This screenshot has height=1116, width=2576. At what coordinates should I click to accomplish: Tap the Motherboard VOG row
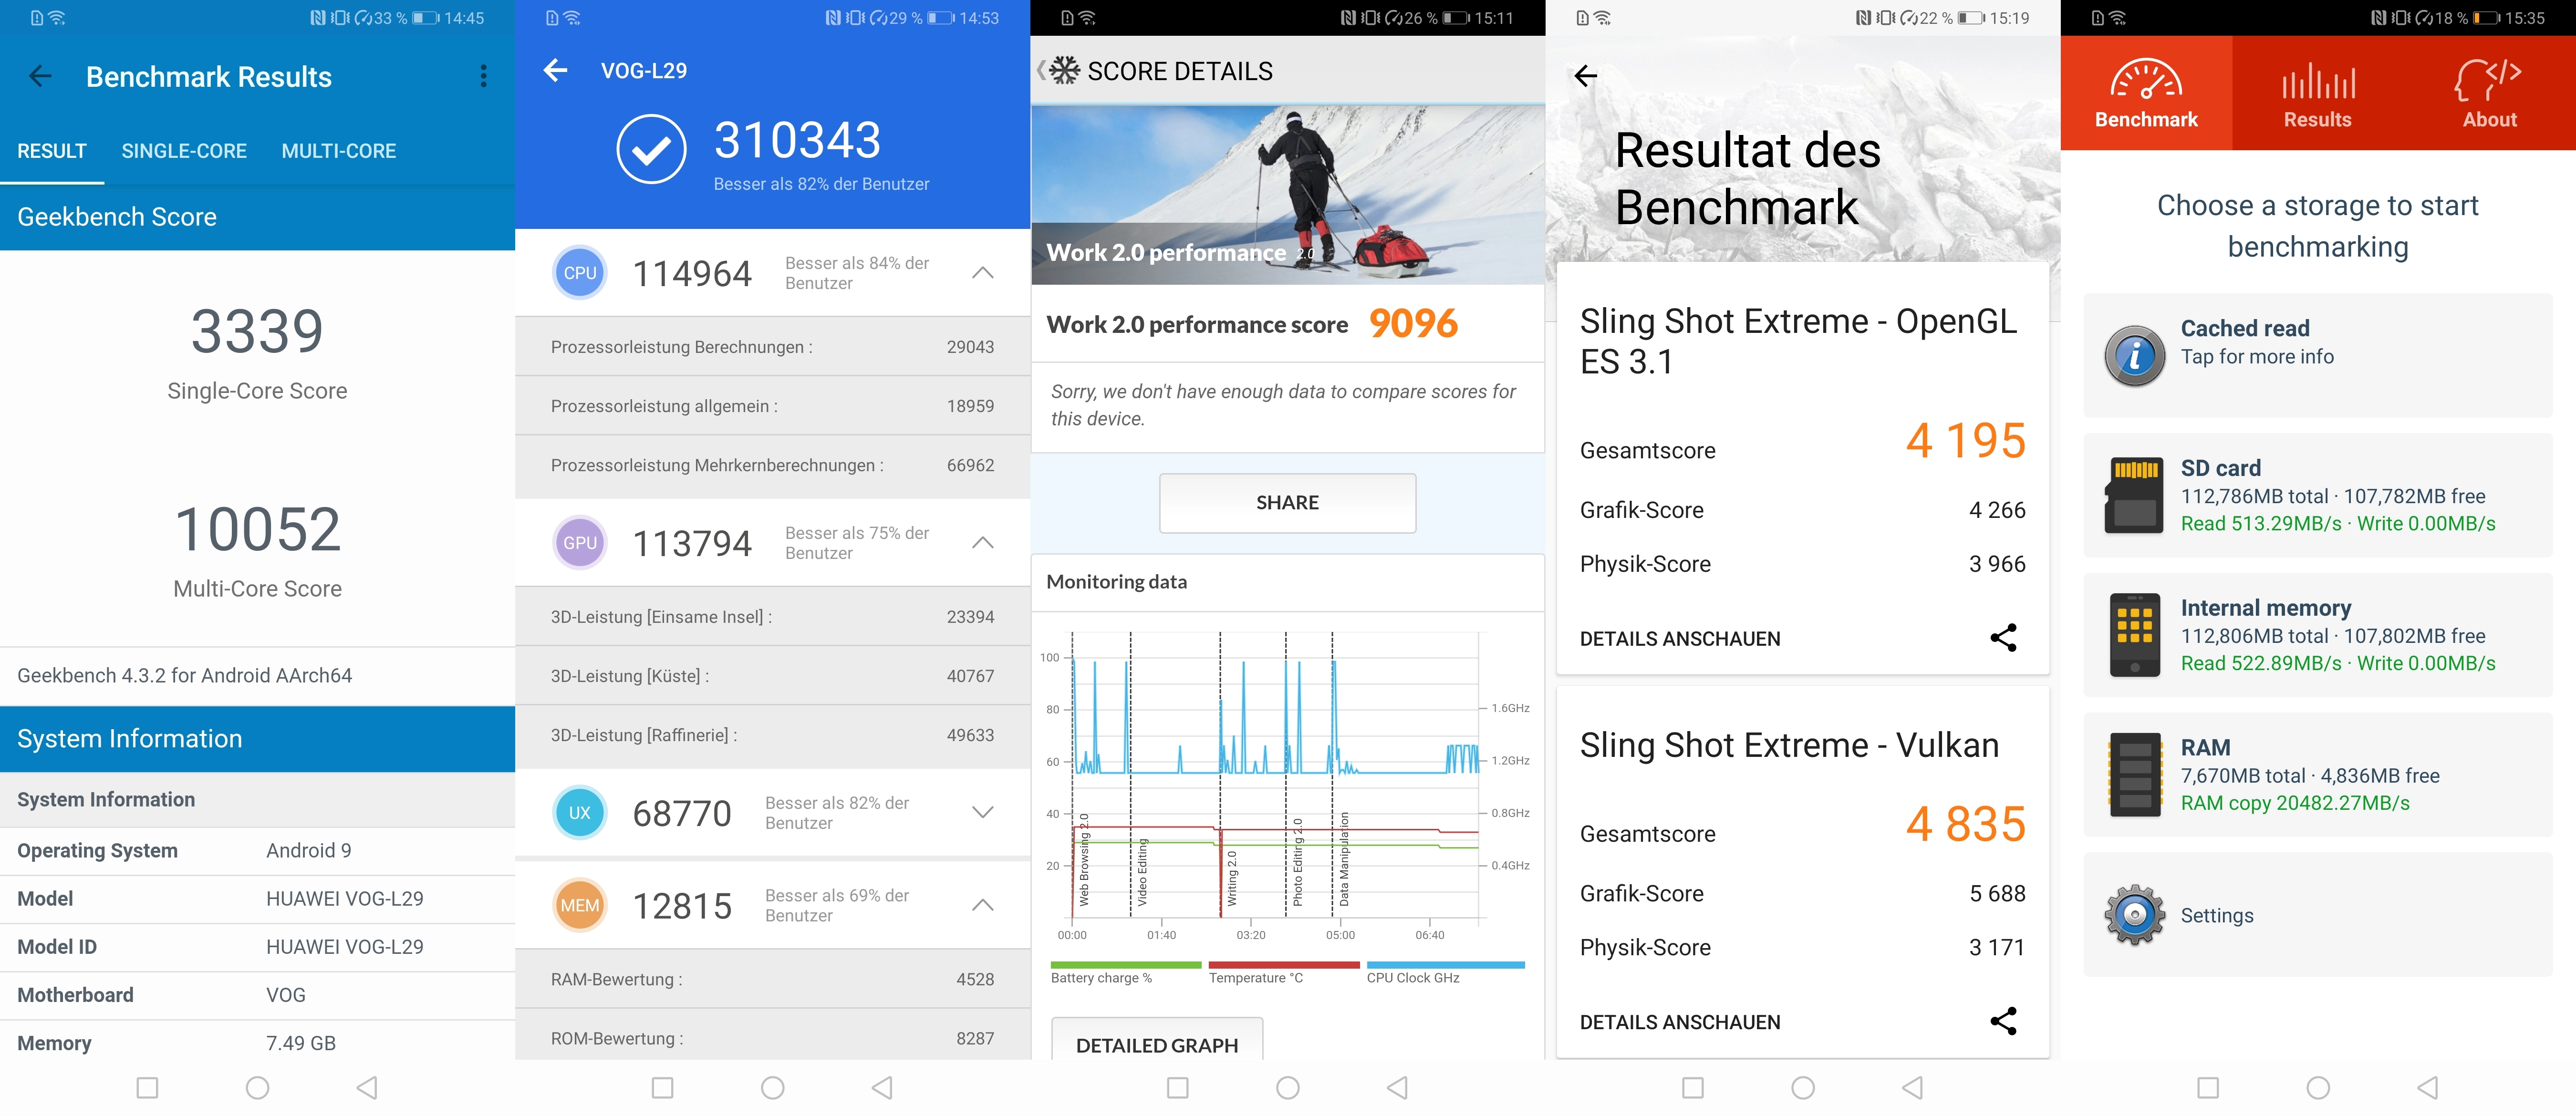[257, 995]
